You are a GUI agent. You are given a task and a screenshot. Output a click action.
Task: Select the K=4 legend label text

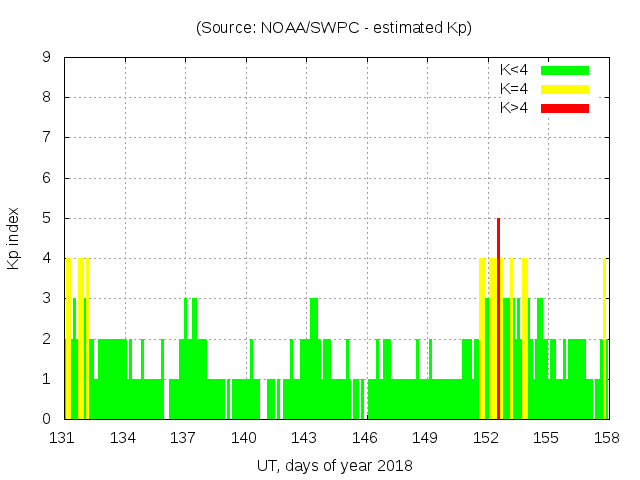(514, 89)
